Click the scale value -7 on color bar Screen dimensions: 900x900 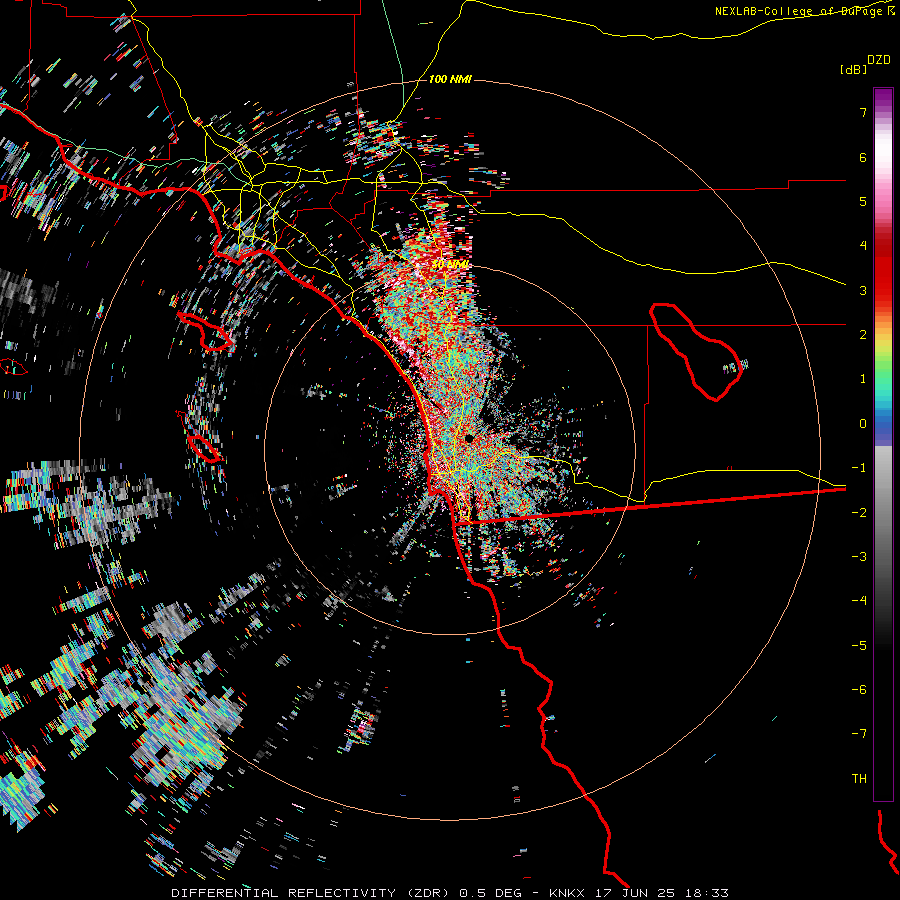tap(859, 734)
